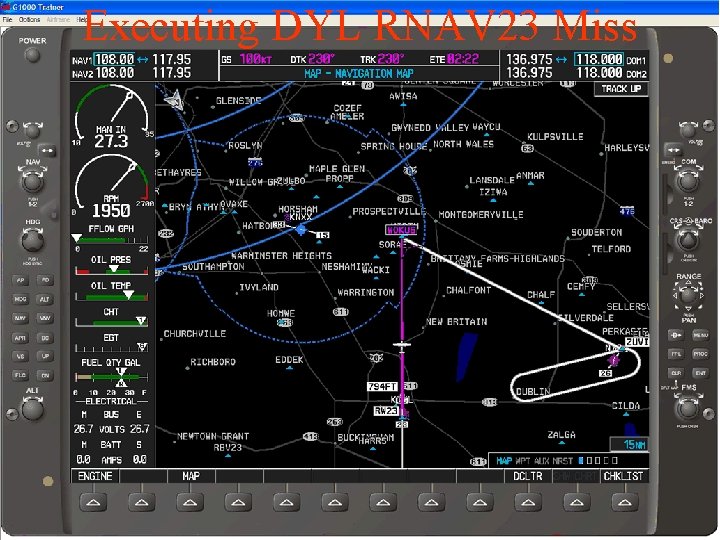Adjust the NAV volume knob
Screen dimensions: 720x540
pyautogui.click(x=32, y=130)
